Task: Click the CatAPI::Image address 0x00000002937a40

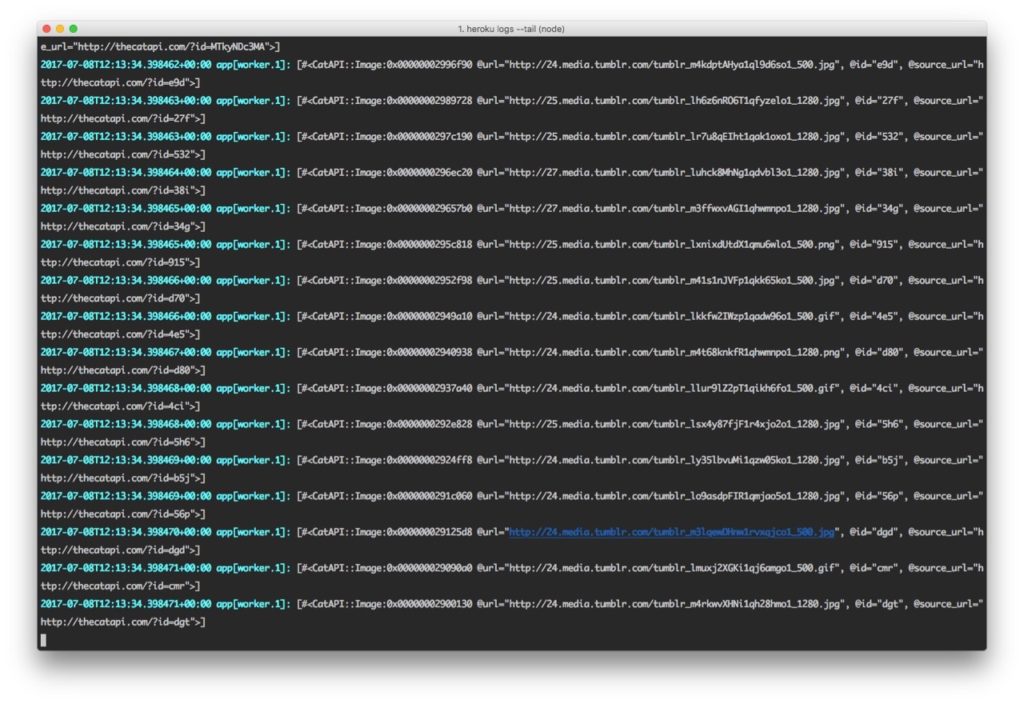Action: tap(429, 388)
